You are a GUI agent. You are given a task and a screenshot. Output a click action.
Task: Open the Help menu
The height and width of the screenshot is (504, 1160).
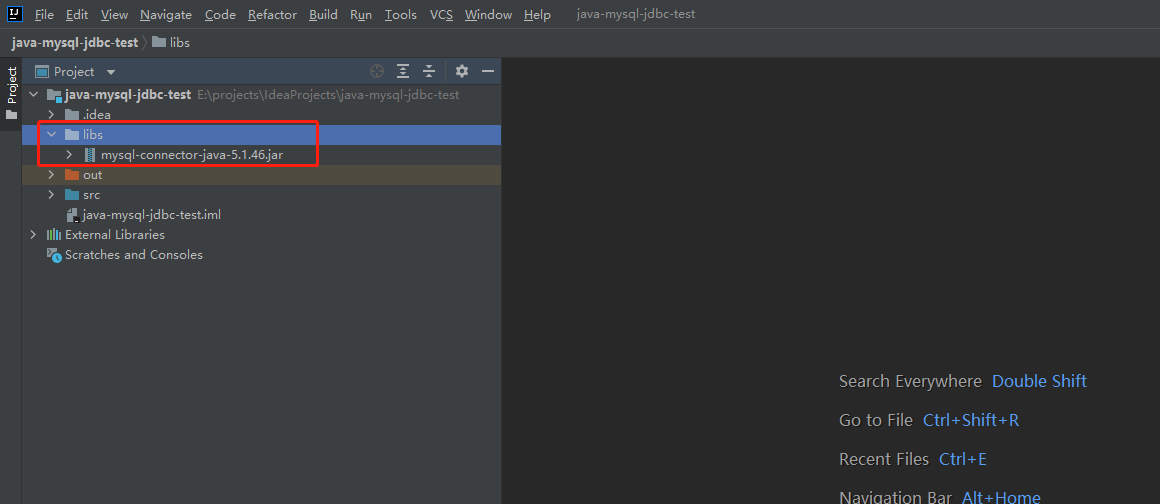[537, 15]
